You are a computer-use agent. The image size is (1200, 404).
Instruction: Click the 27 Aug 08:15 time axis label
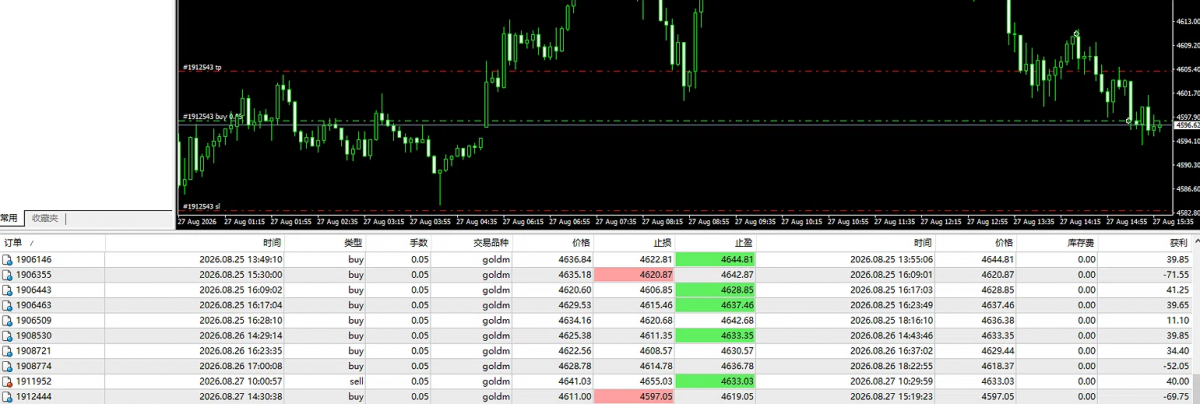(x=663, y=222)
